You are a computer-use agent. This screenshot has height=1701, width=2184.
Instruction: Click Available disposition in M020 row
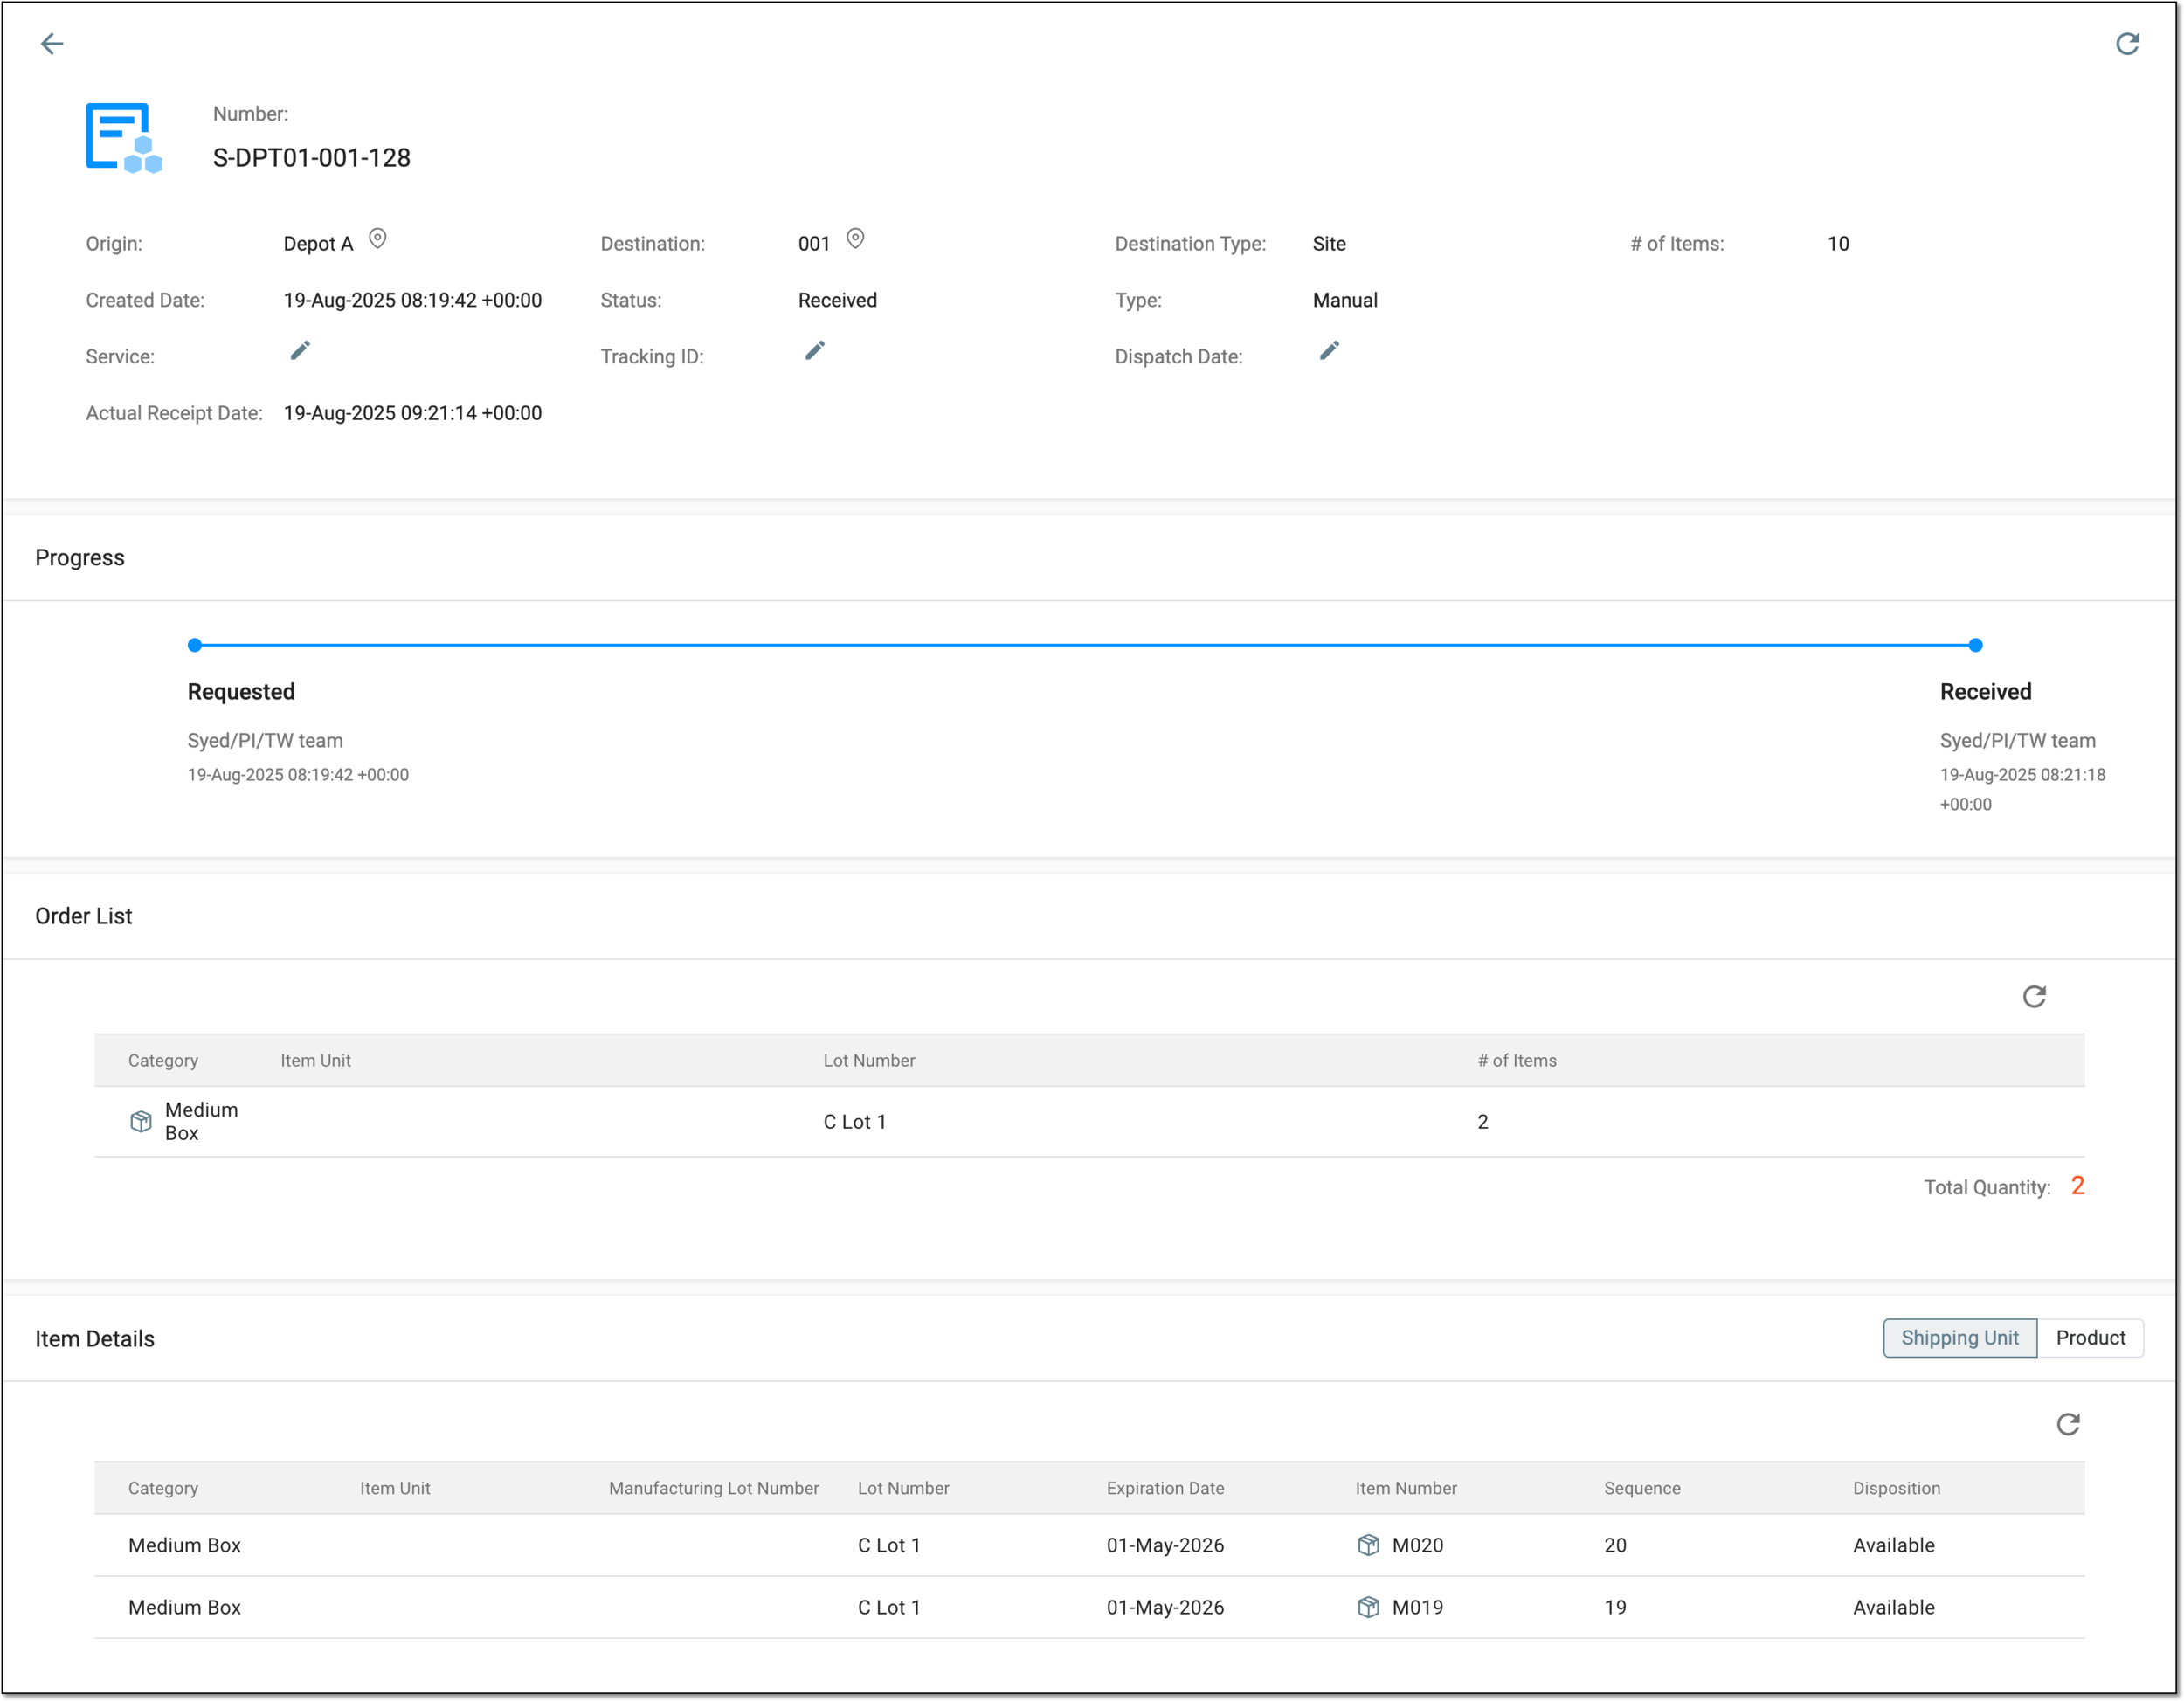click(x=1894, y=1545)
